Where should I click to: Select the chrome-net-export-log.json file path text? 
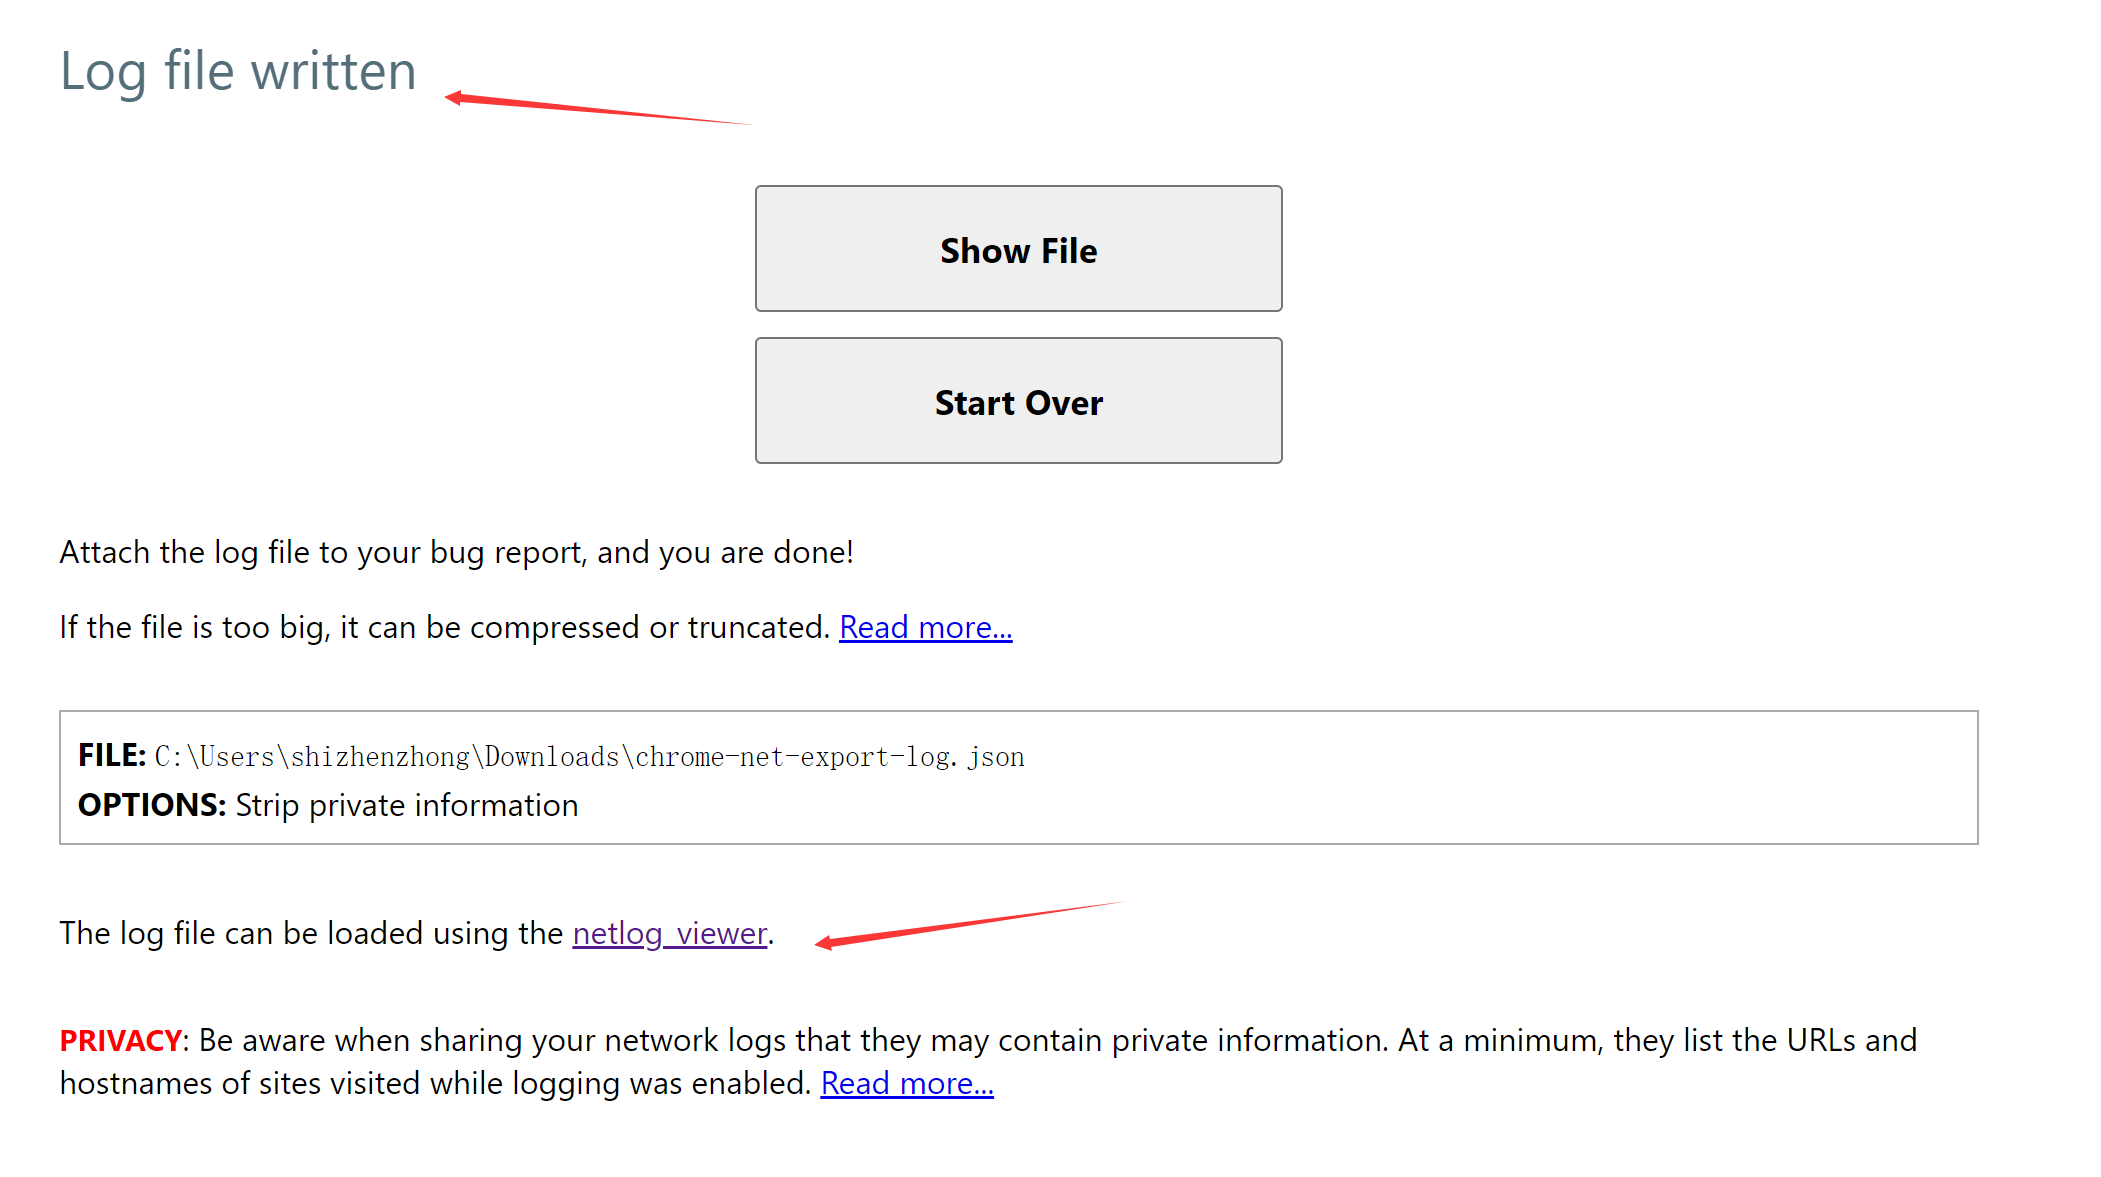tap(589, 757)
